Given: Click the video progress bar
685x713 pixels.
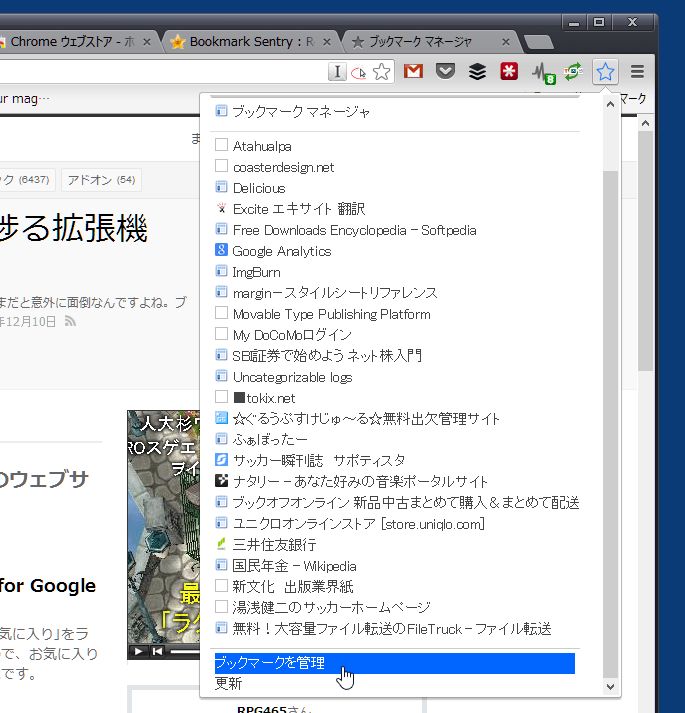Looking at the screenshot, I should pyautogui.click(x=184, y=652).
